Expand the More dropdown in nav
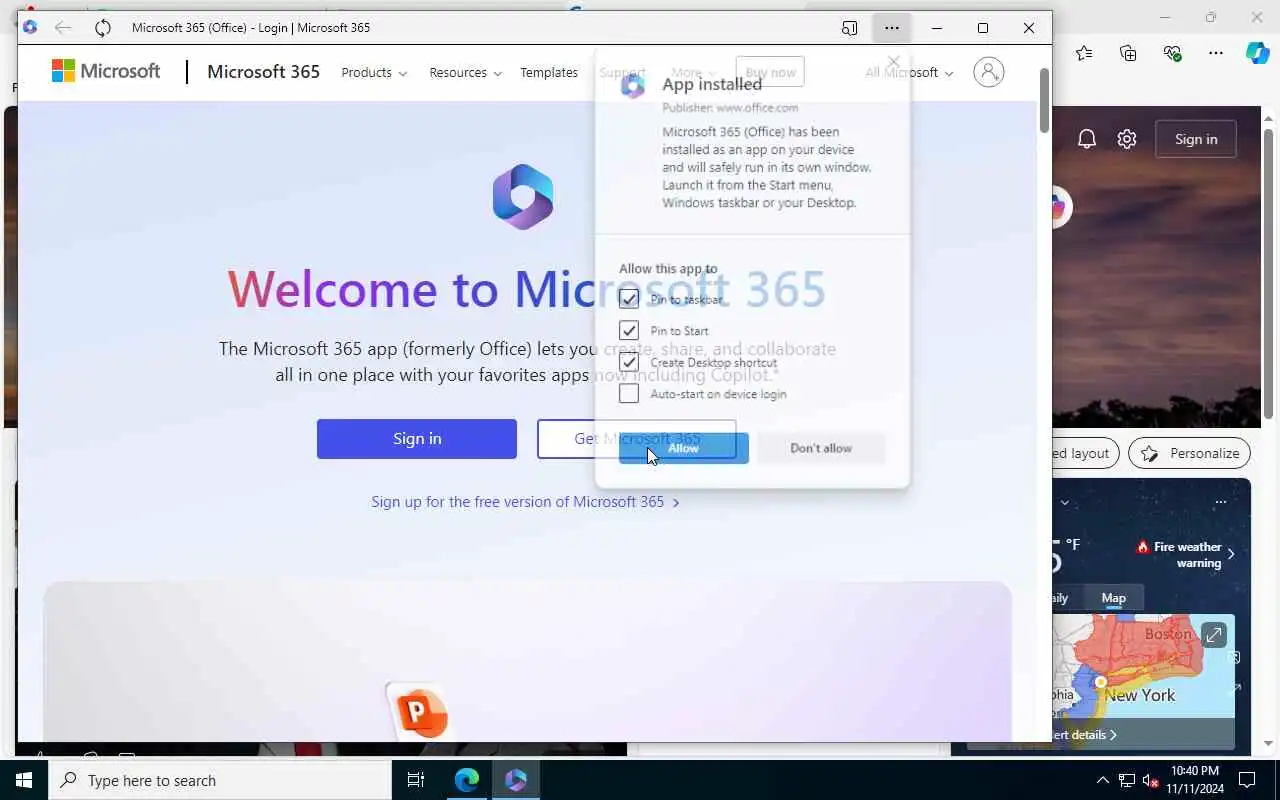 coord(693,72)
